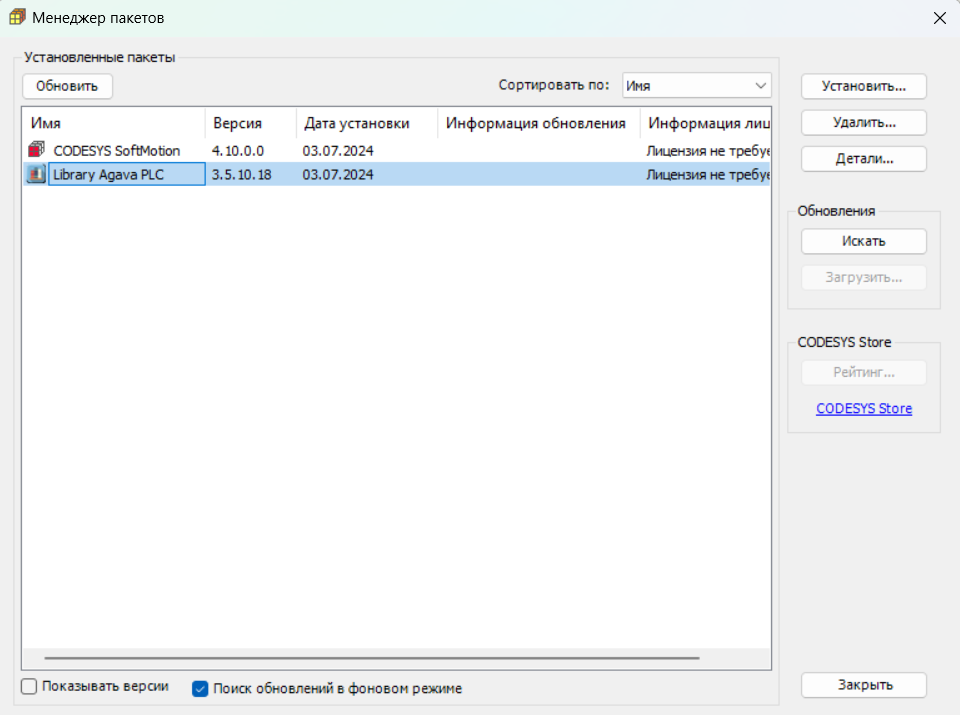960x715 pixels.
Task: Click the Установить... button
Action: click(863, 86)
